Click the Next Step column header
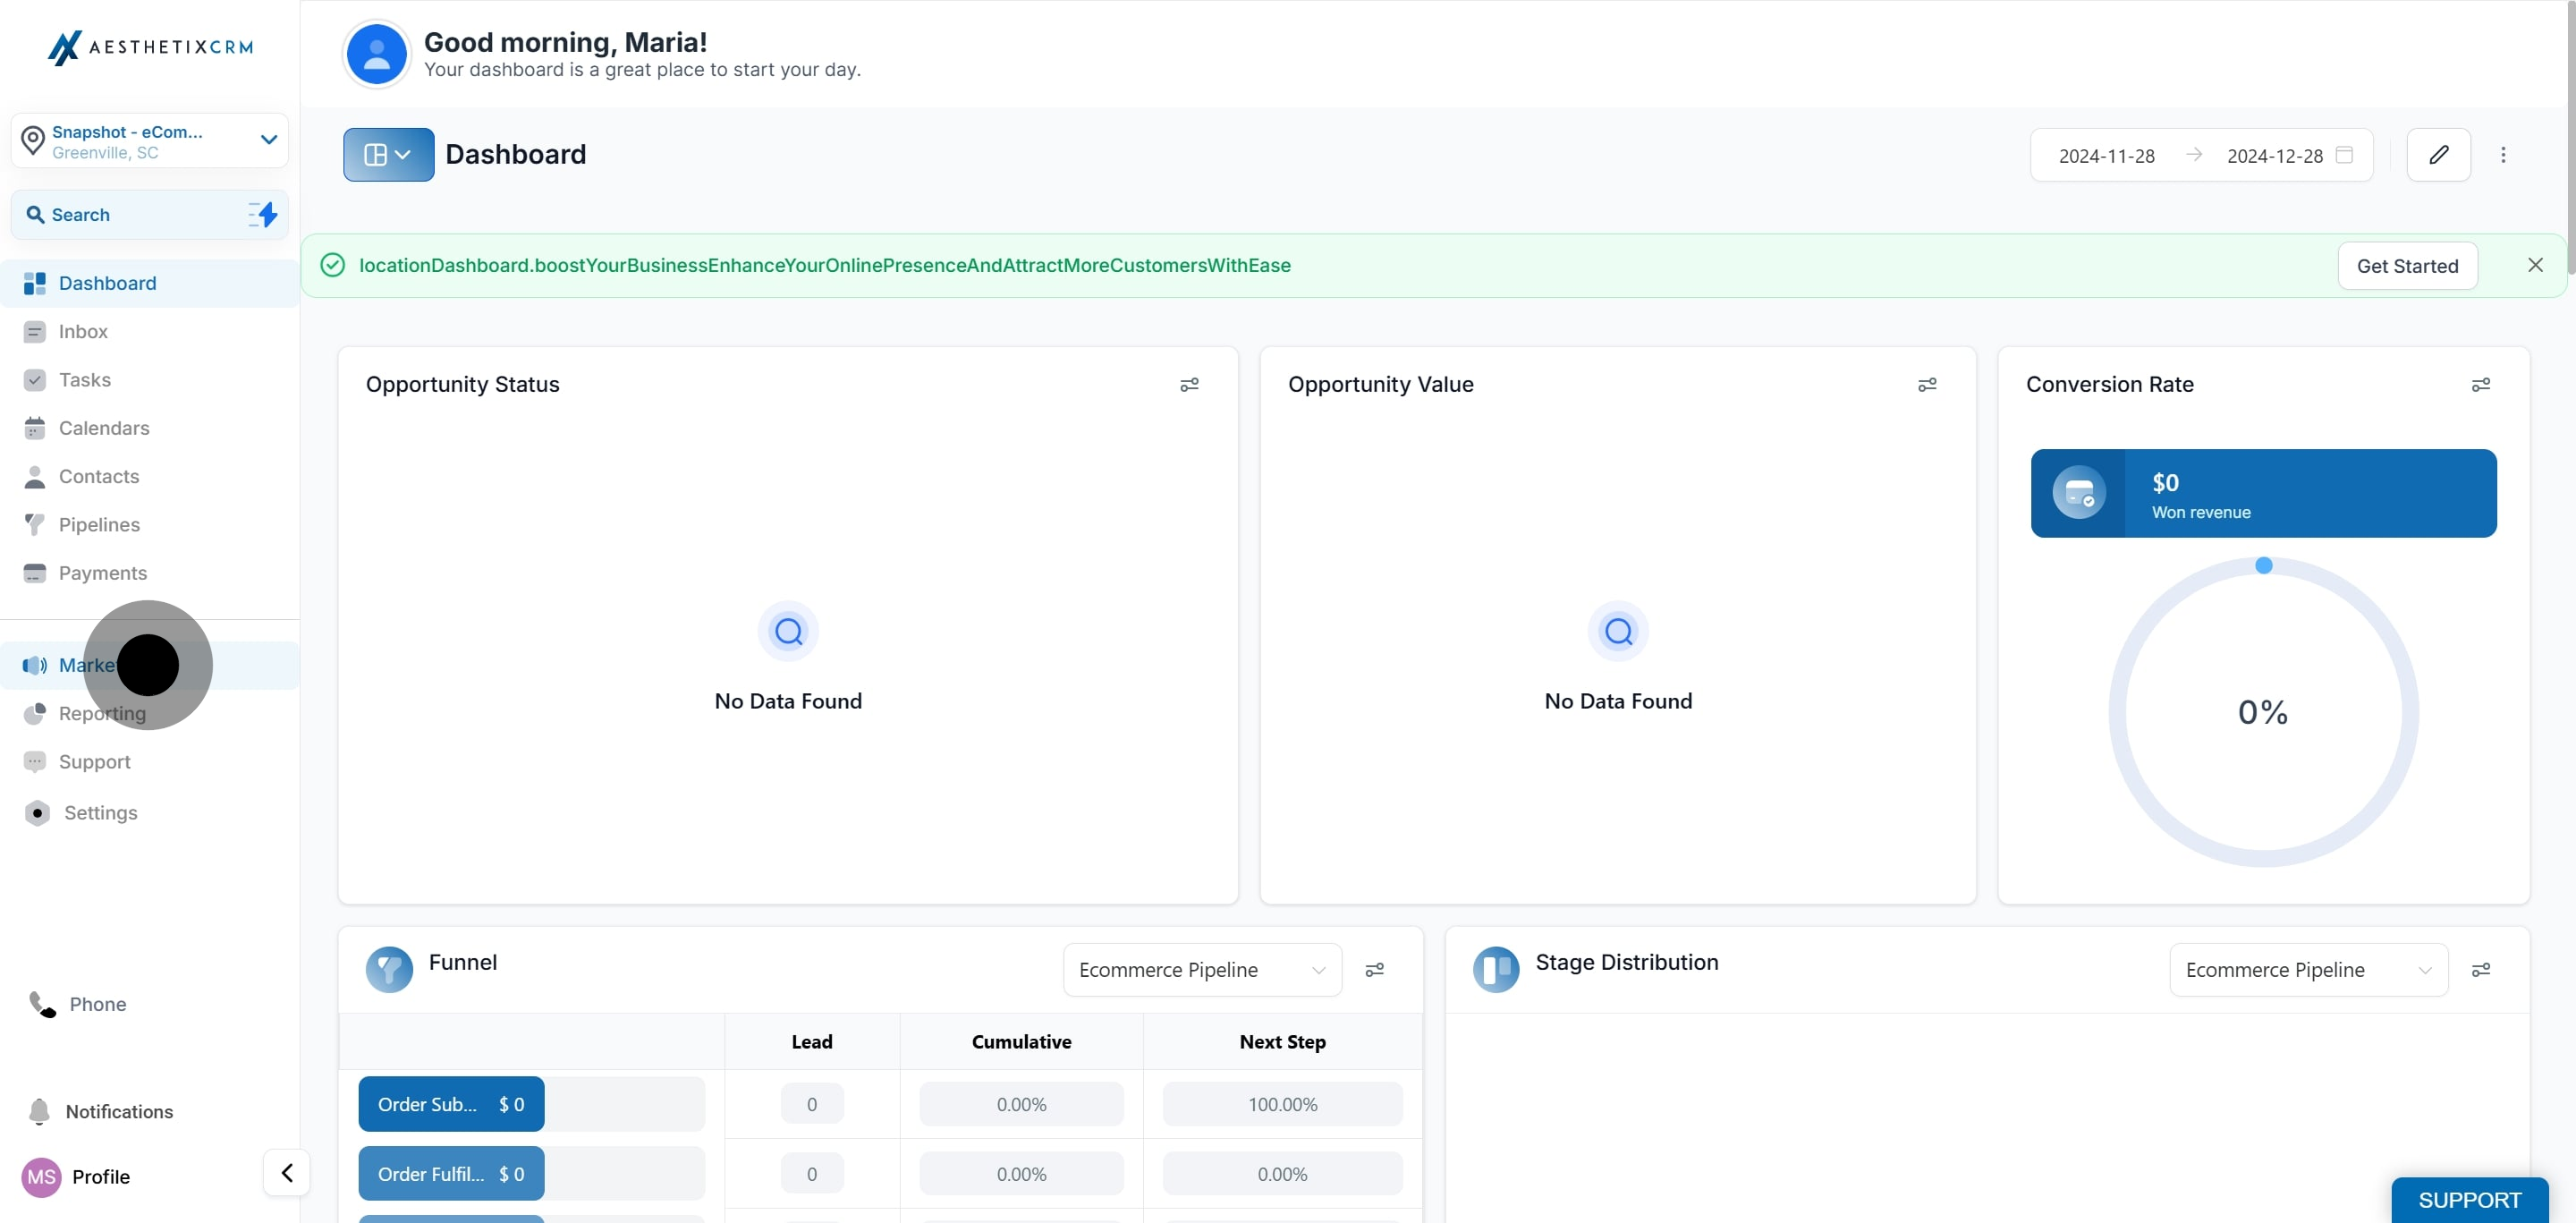 1282,1042
